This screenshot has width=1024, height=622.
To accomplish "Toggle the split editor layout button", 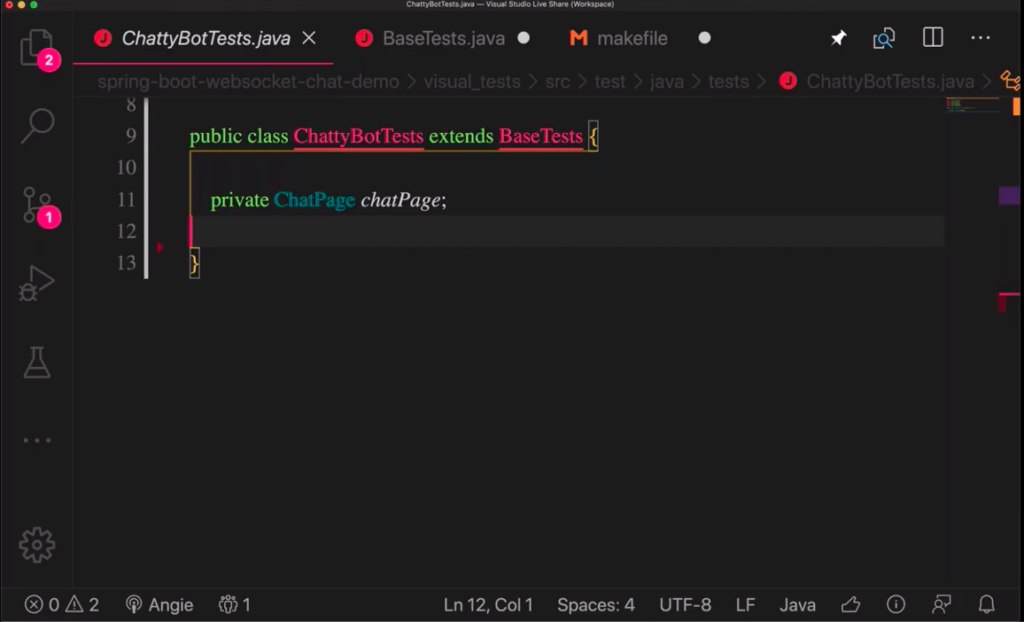I will point(932,38).
